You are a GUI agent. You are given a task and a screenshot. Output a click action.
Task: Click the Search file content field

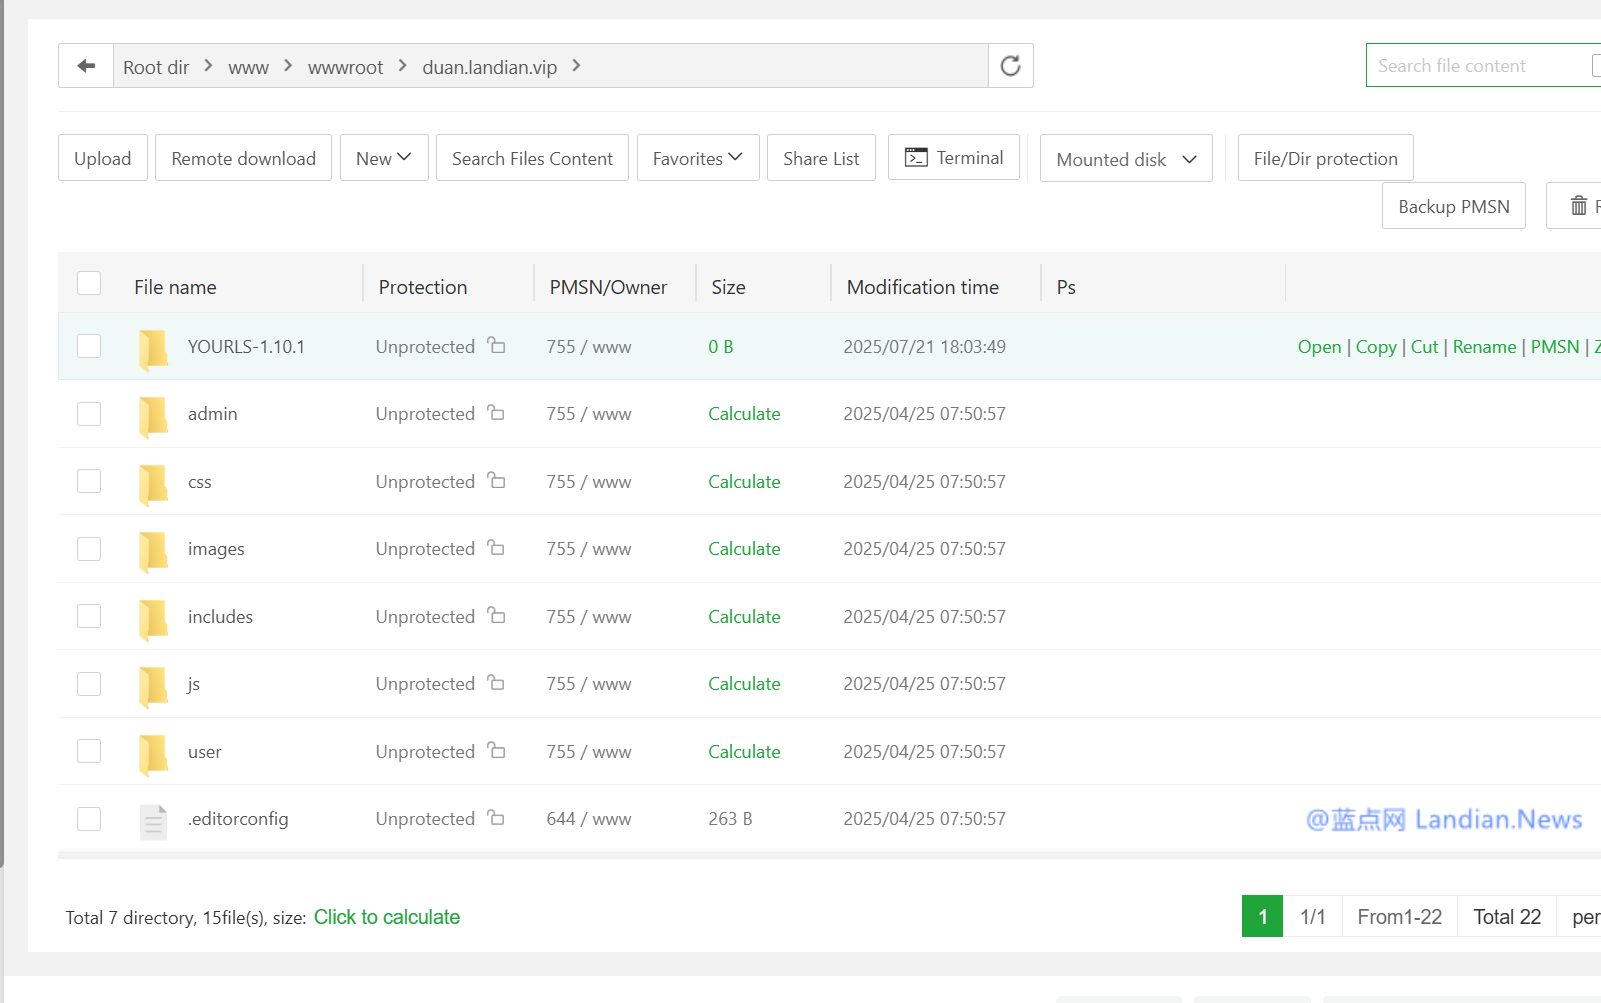tap(1475, 66)
